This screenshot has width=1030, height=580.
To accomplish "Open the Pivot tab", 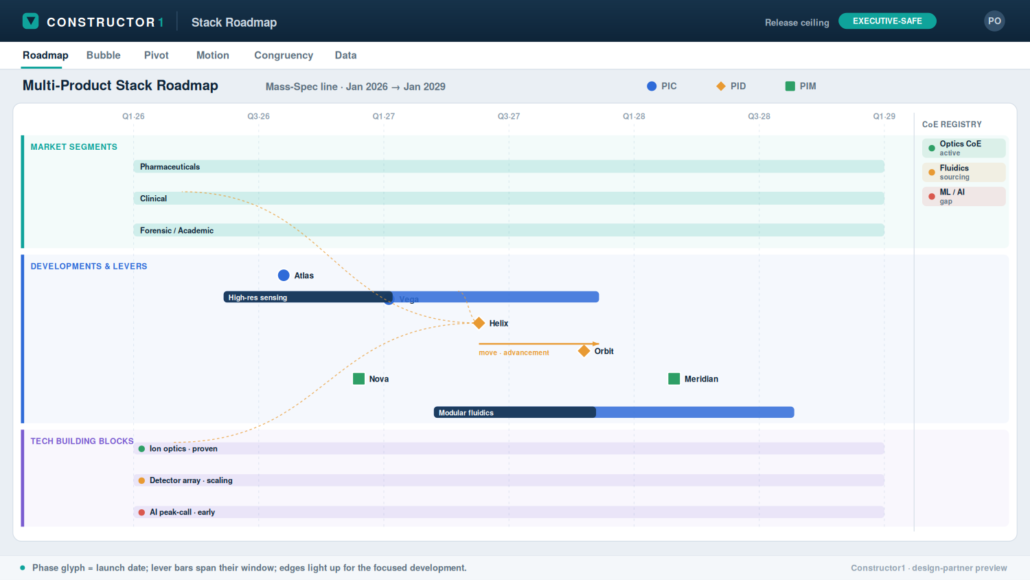I will [156, 55].
